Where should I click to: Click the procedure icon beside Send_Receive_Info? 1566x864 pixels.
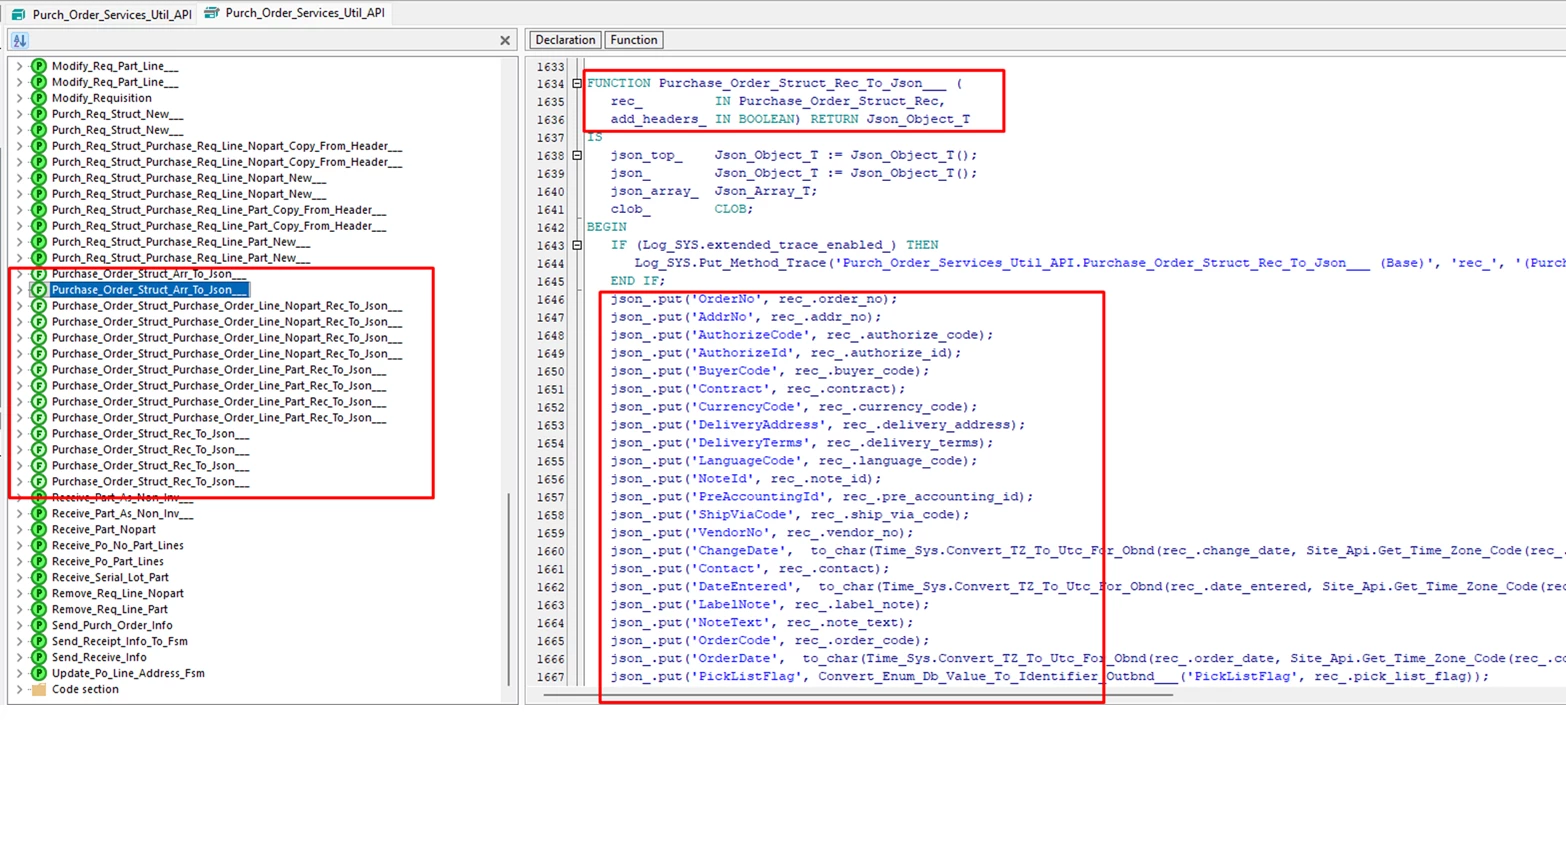pos(39,657)
